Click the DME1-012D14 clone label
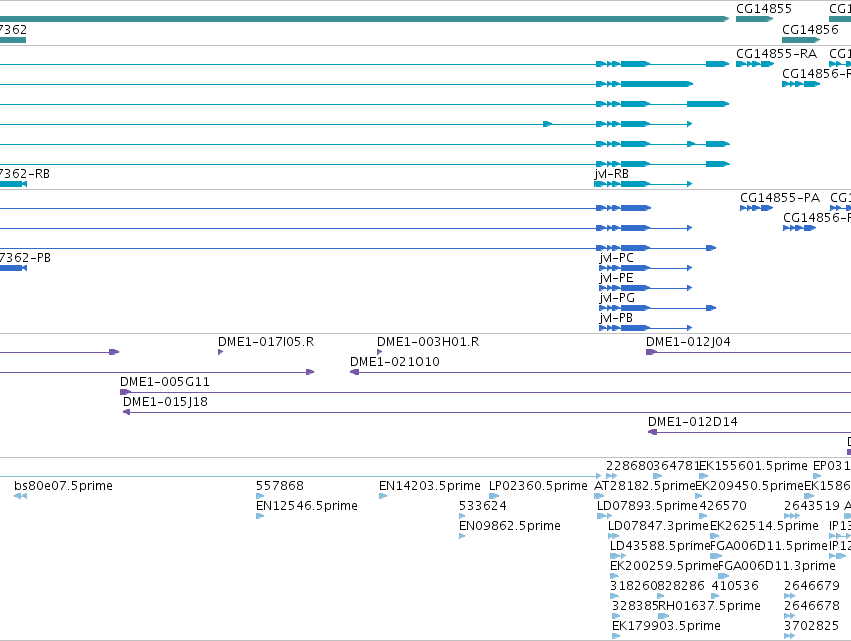This screenshot has height=641, width=851. click(693, 422)
